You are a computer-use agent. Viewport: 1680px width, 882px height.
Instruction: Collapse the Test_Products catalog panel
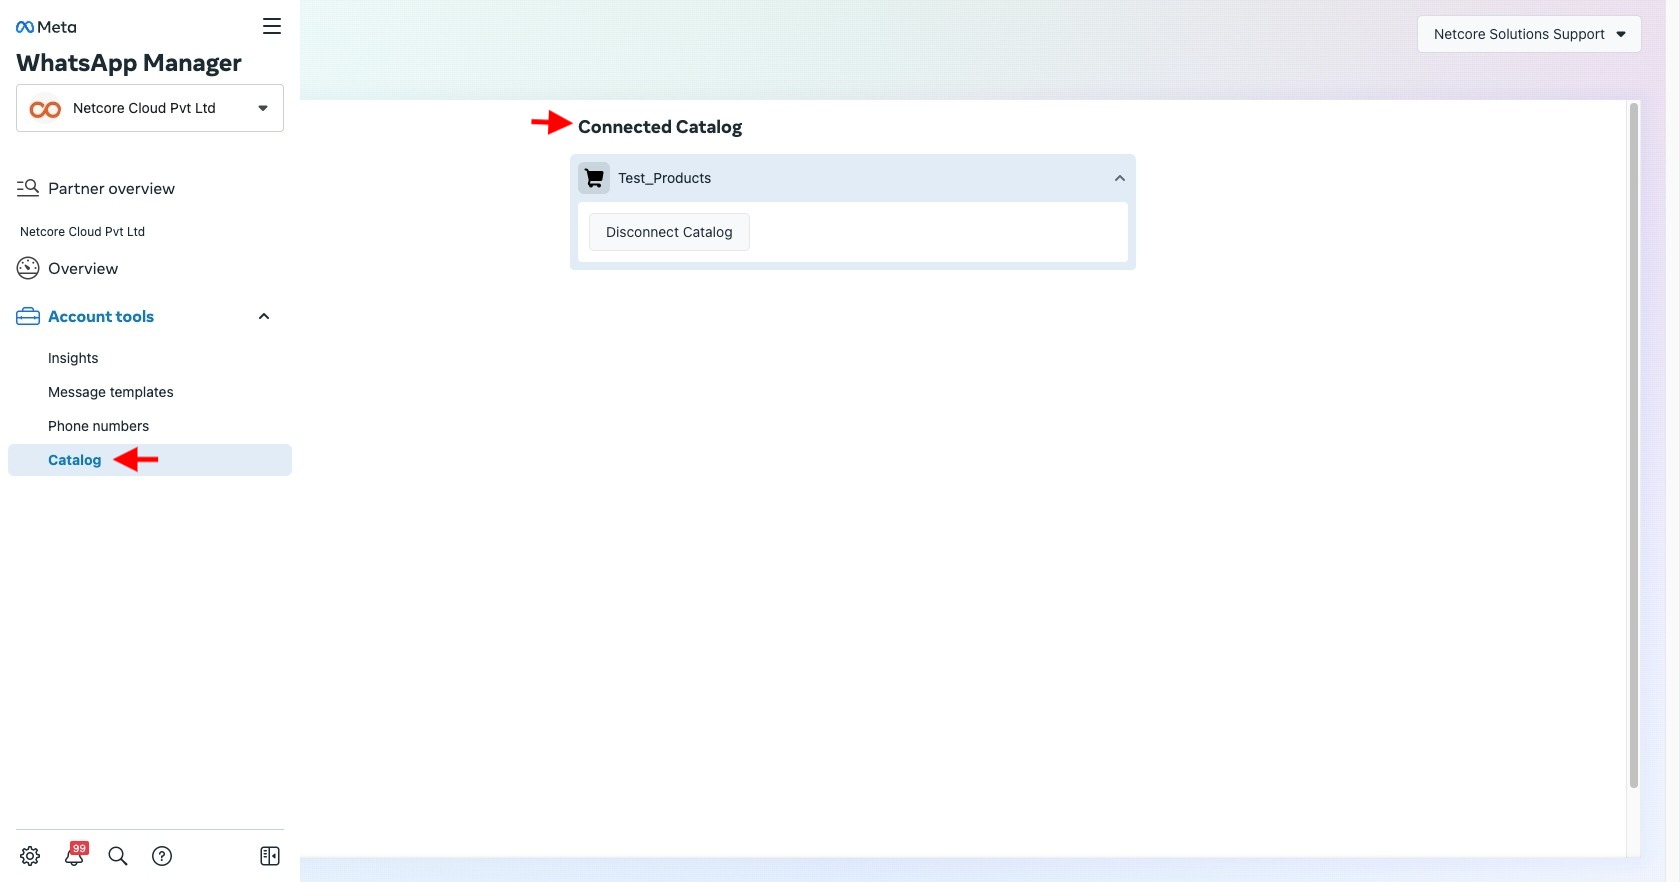click(1119, 178)
